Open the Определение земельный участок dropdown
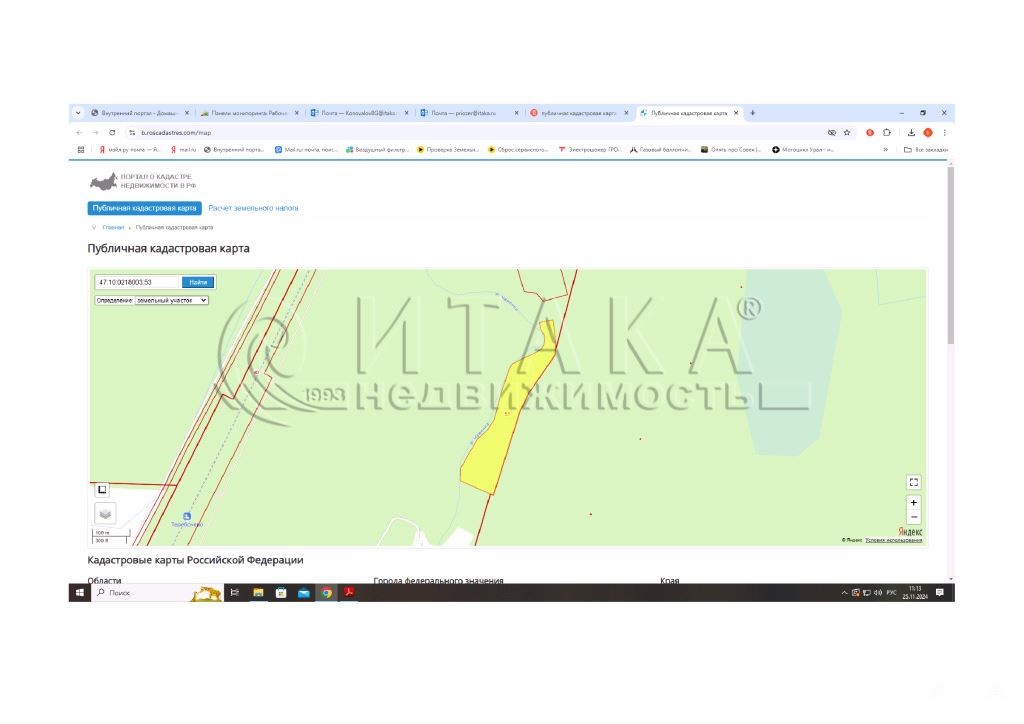The image size is (1024, 724). pyautogui.click(x=171, y=300)
